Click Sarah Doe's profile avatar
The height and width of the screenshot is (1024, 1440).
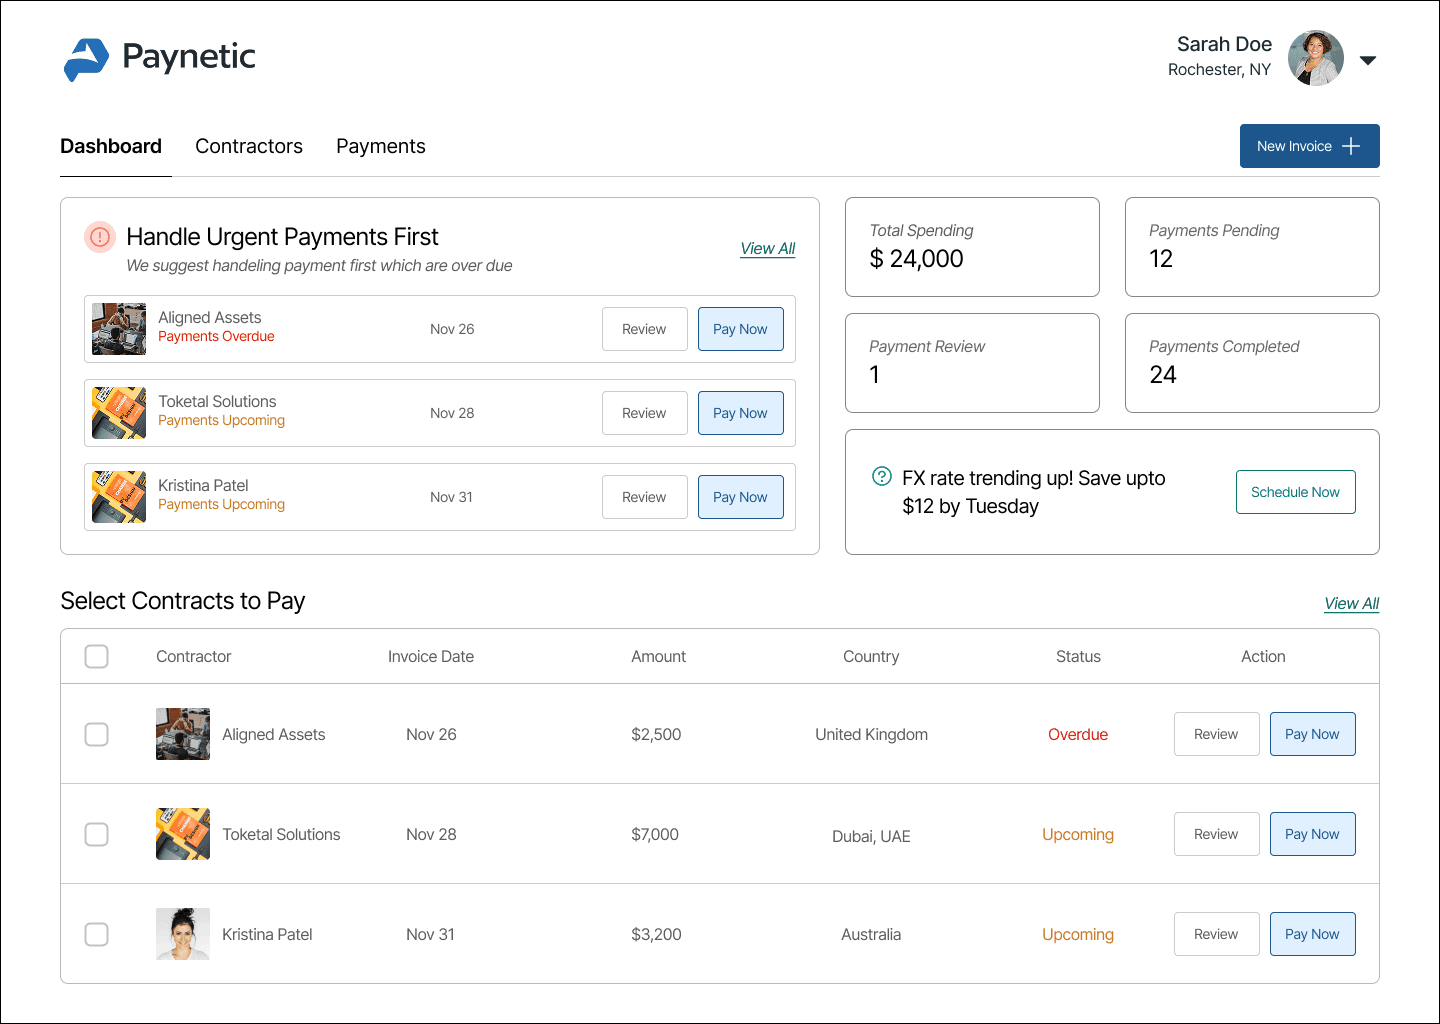[1315, 58]
